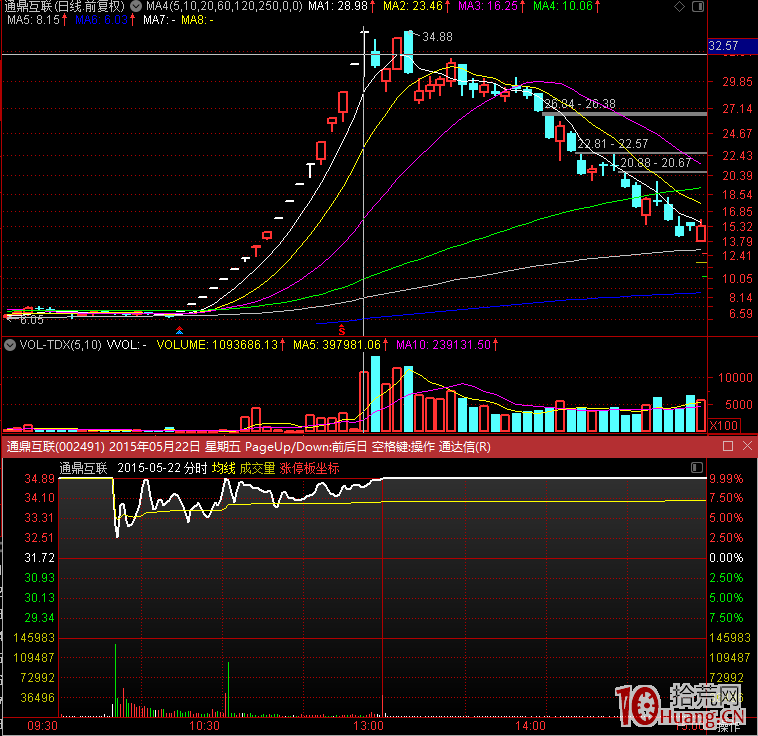Click the 20.39 price axis label
This screenshot has width=758, height=736.
click(x=737, y=176)
